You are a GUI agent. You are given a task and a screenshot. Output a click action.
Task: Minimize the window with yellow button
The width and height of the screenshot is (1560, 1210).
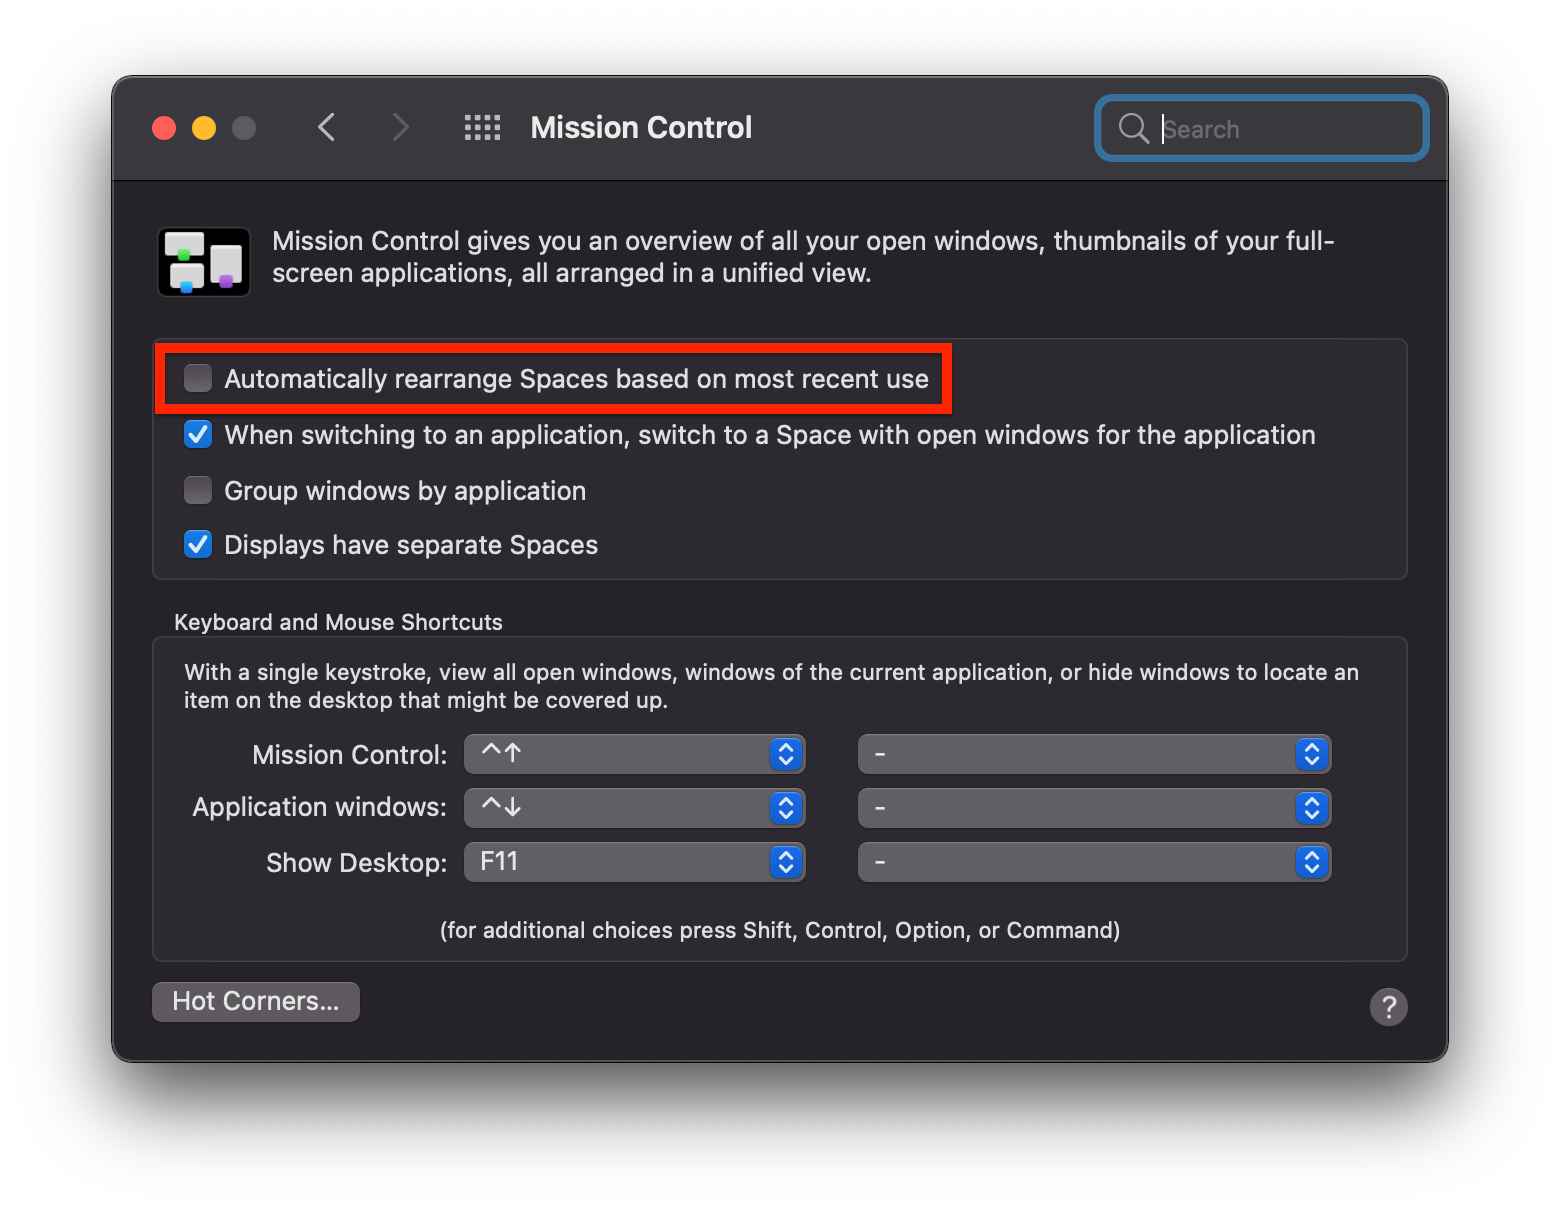click(x=204, y=128)
